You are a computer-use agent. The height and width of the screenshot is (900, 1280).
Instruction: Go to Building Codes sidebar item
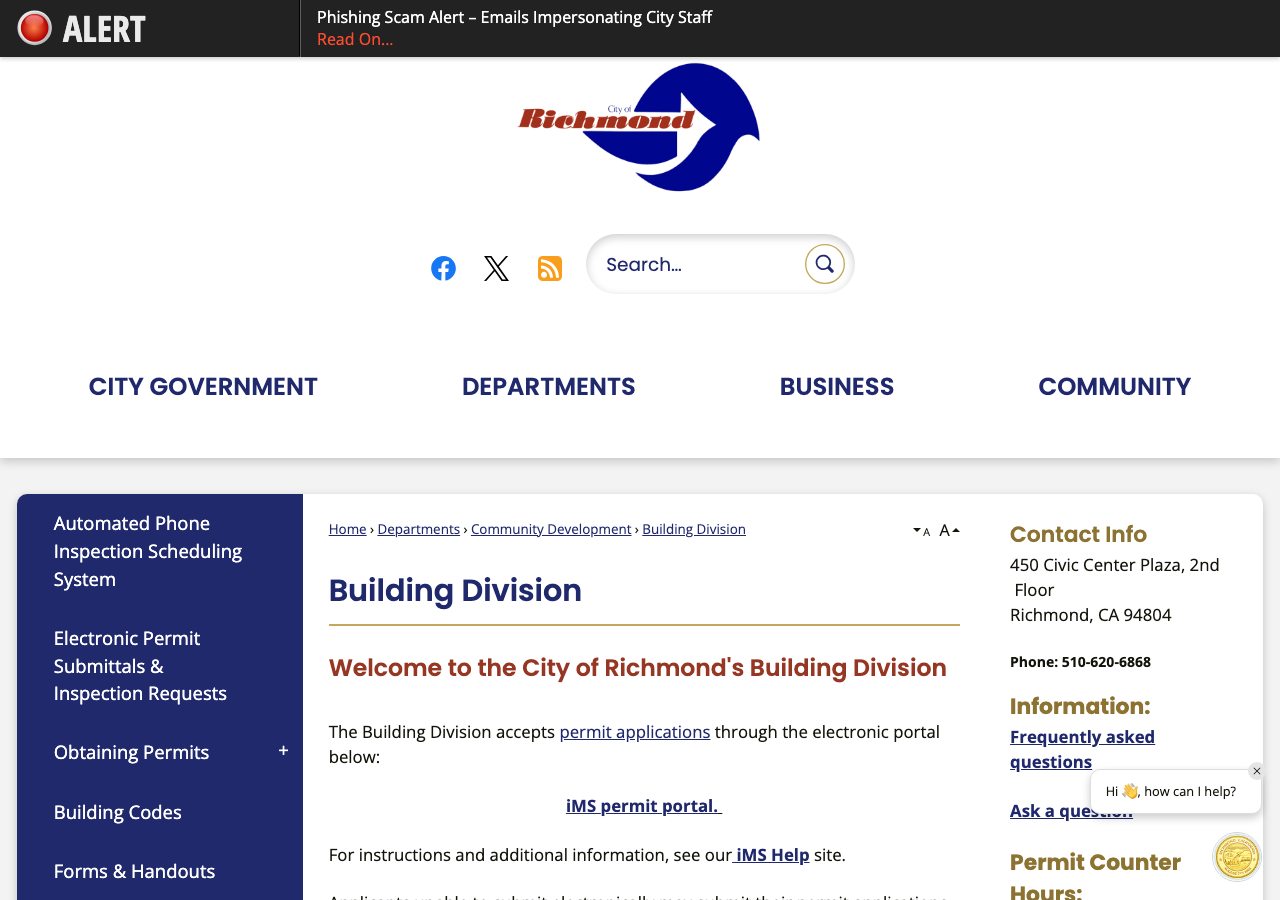pyautogui.click(x=118, y=812)
